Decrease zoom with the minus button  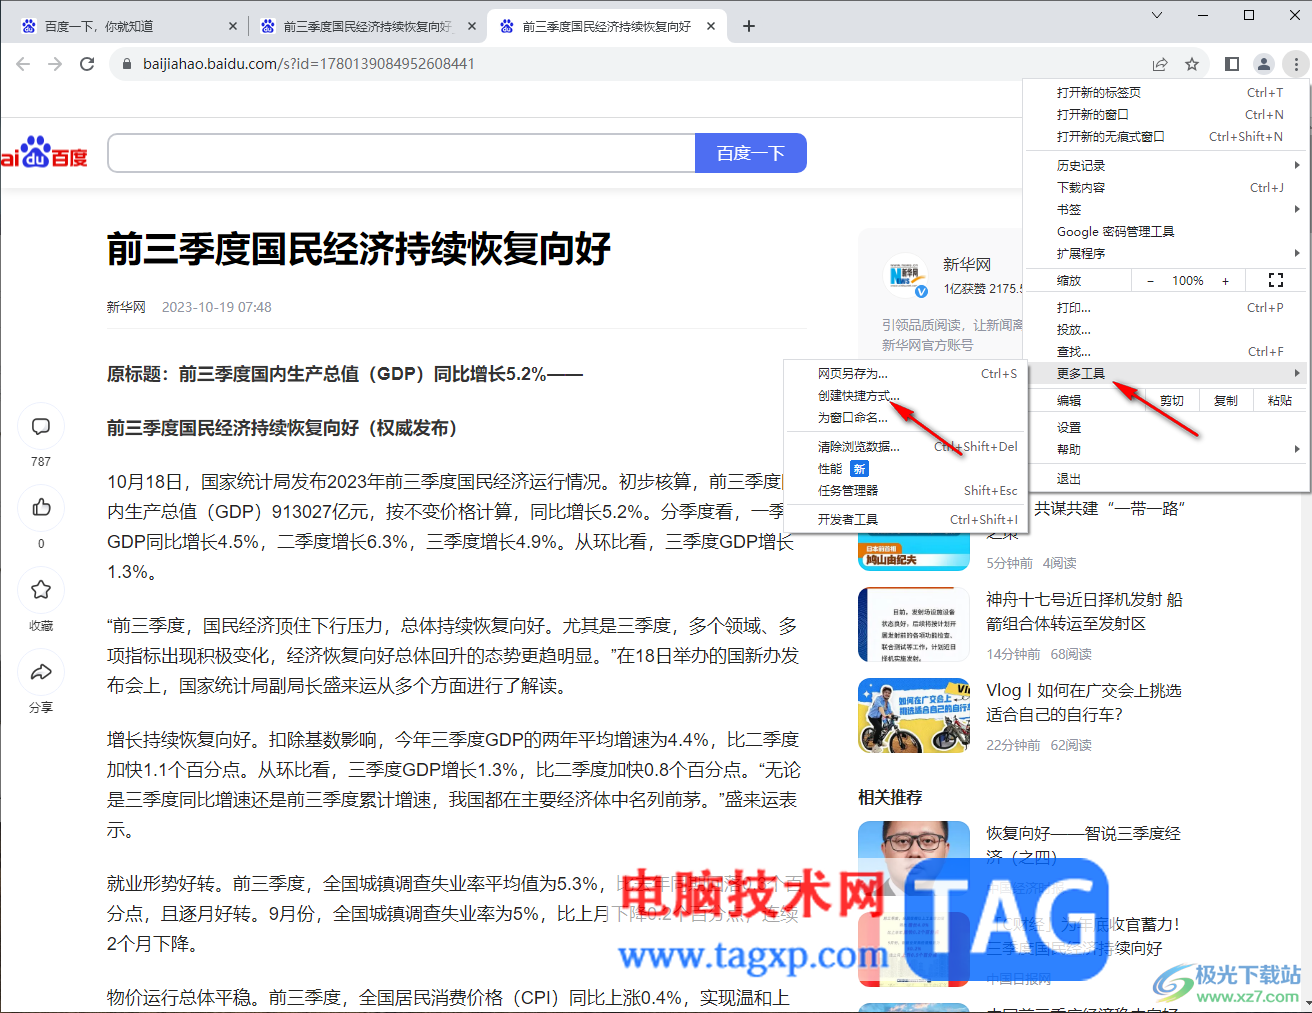point(1150,281)
